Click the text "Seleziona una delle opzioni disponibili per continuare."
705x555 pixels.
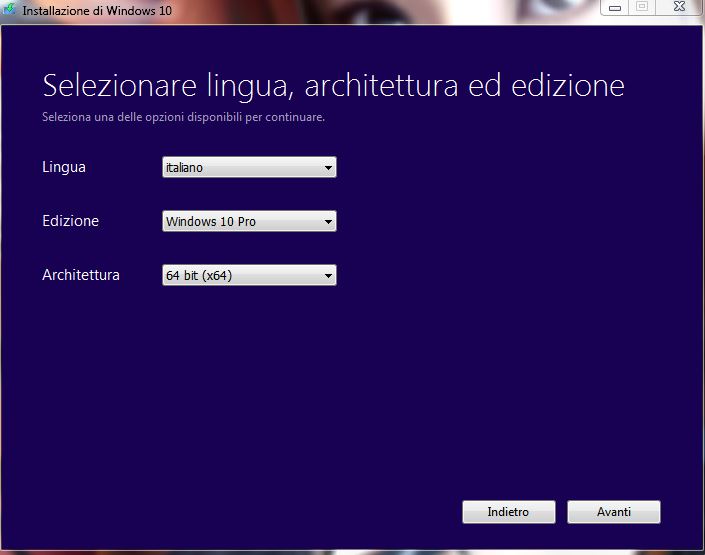coord(183,117)
